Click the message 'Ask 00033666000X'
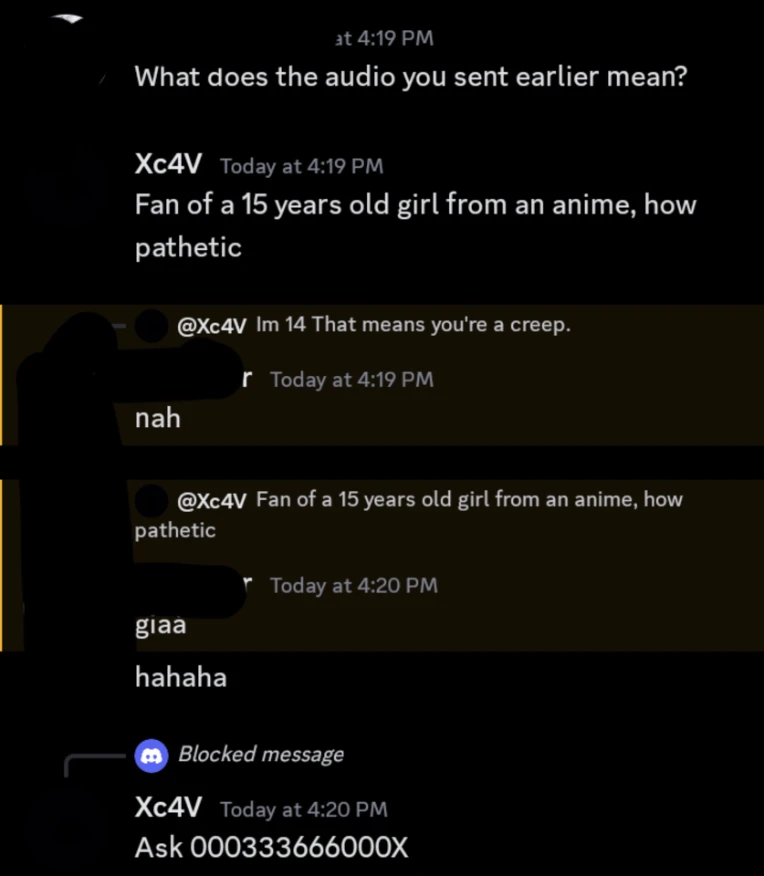Viewport: 764px width, 876px height. coord(271,848)
